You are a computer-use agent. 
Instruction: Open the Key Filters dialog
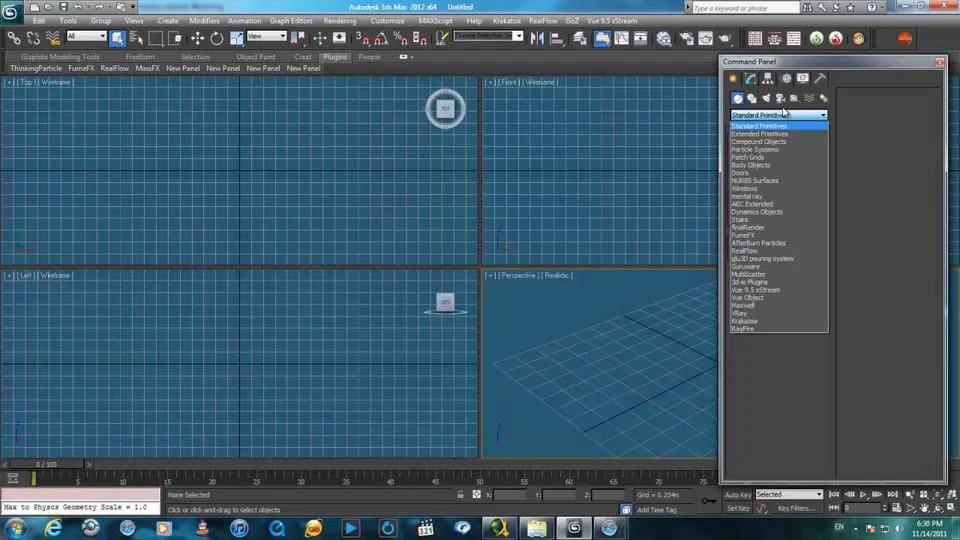(x=796, y=508)
